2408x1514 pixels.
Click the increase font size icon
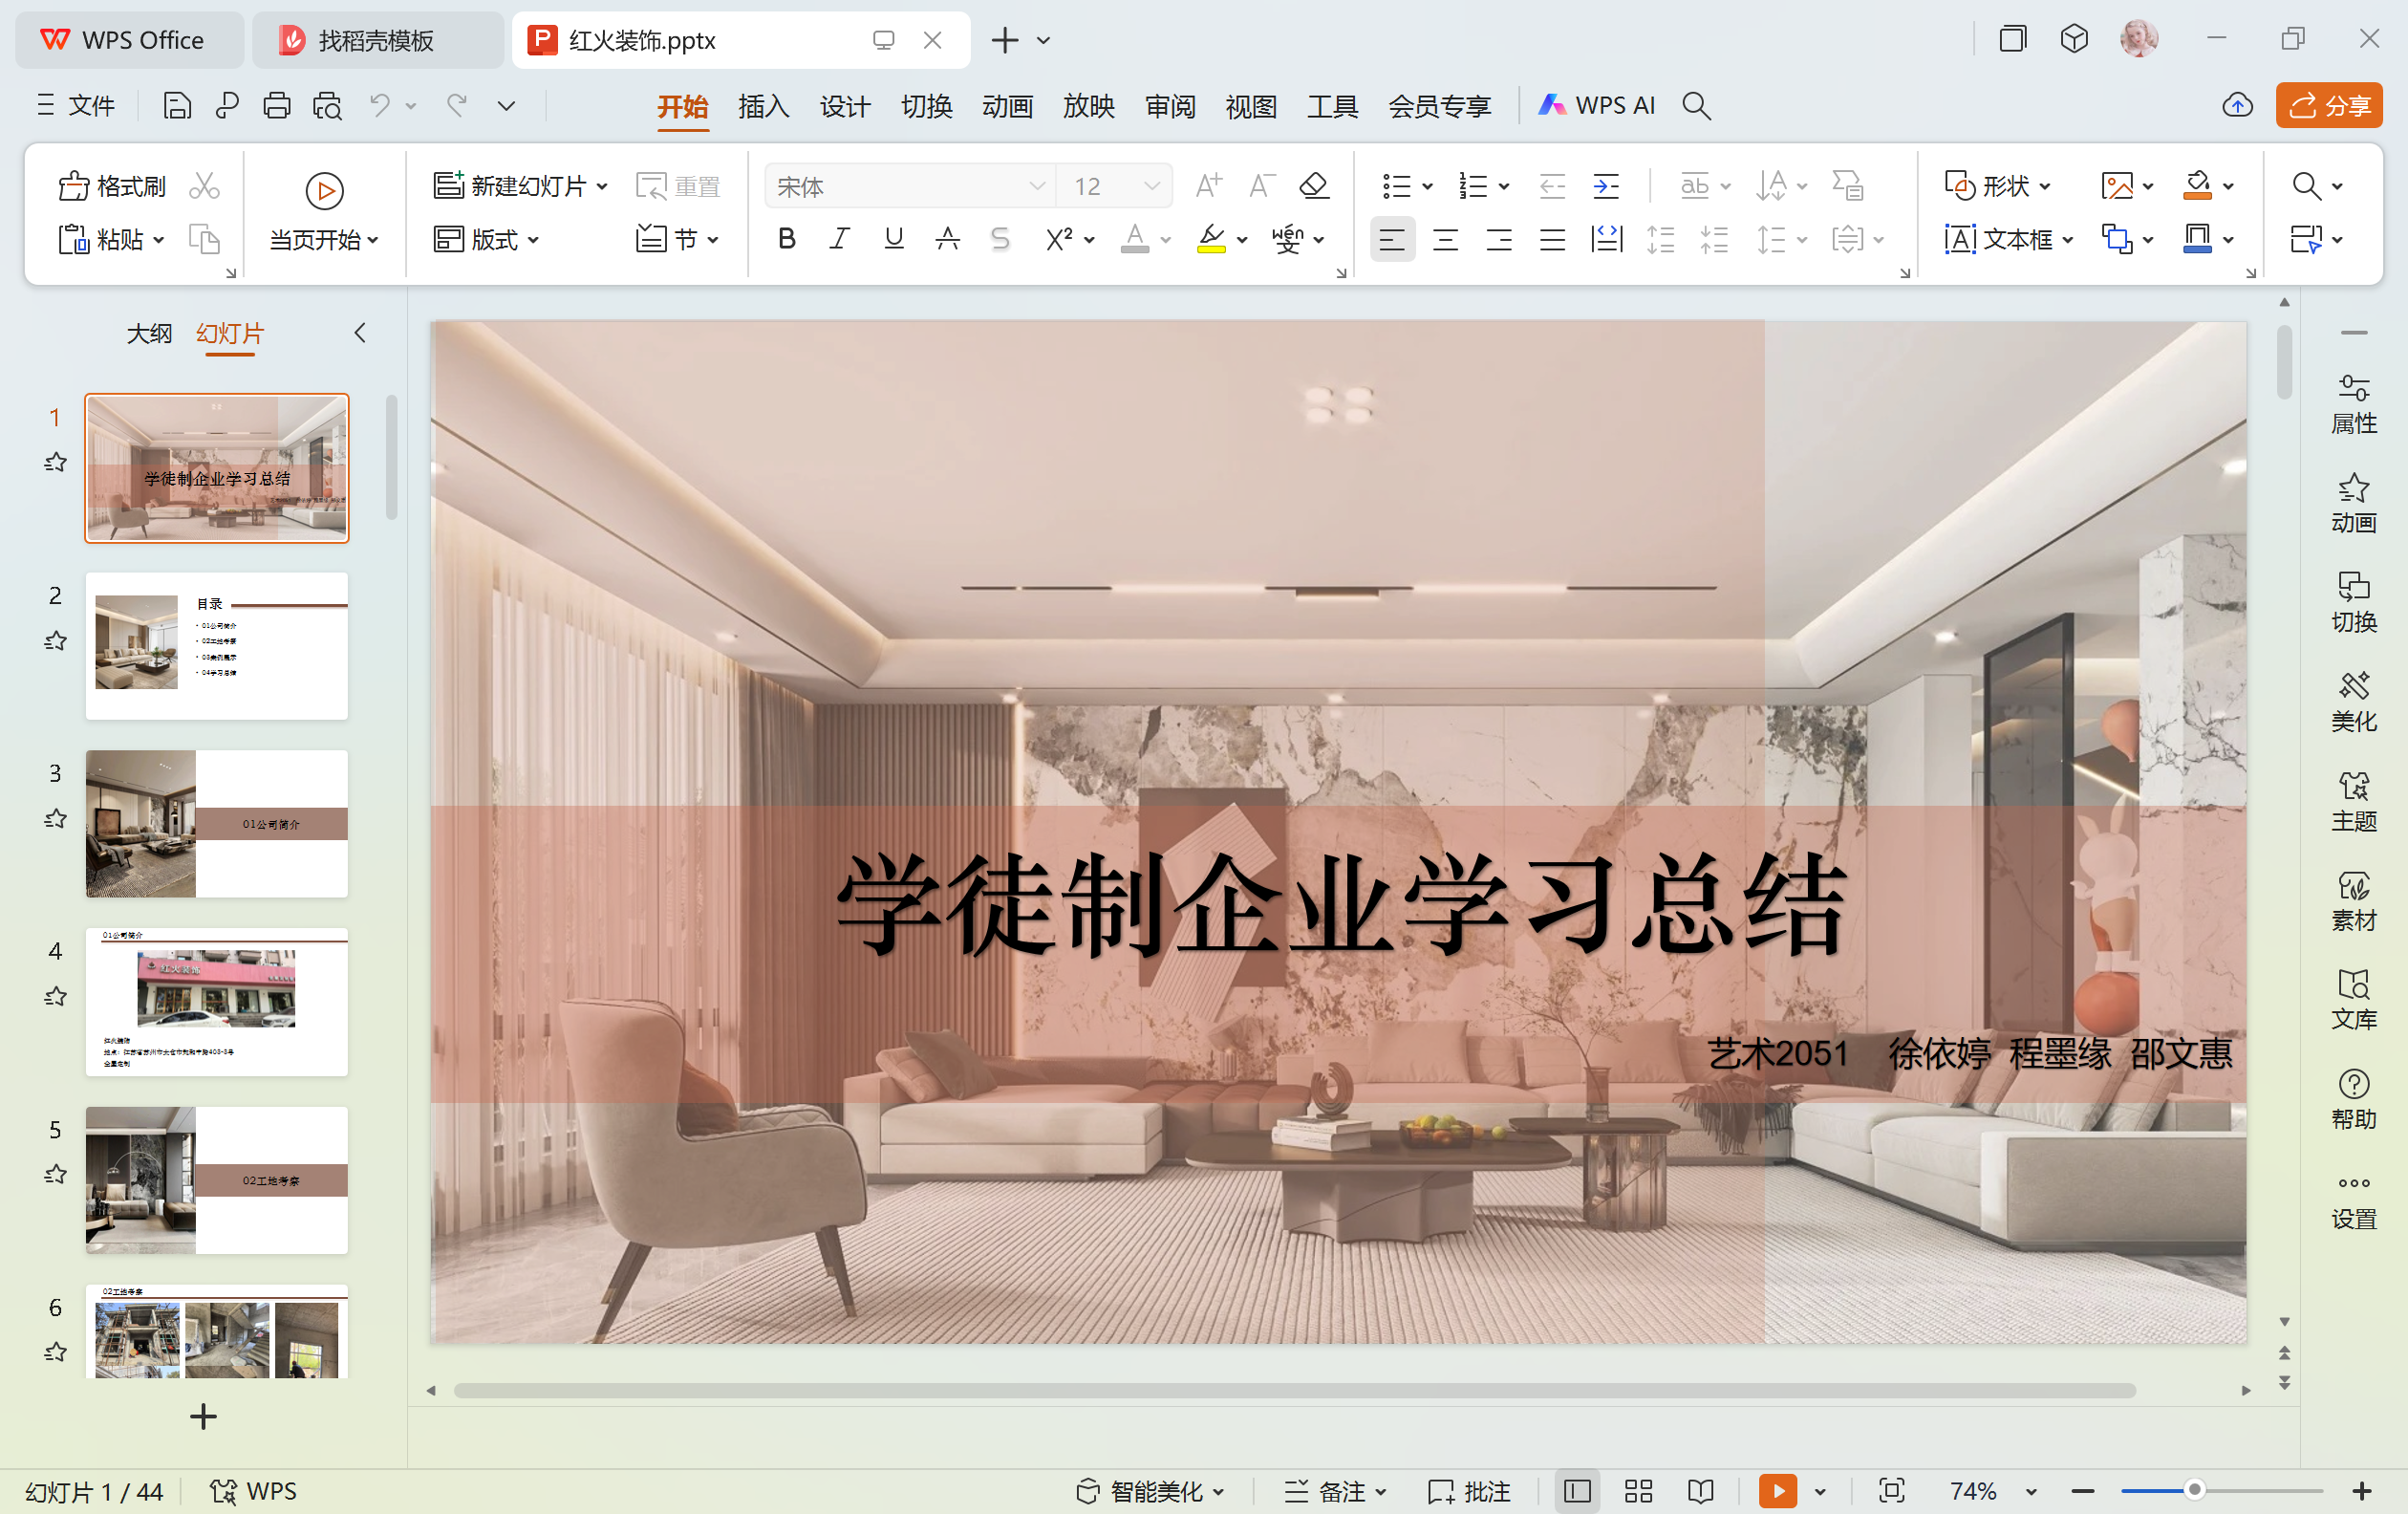(1208, 186)
